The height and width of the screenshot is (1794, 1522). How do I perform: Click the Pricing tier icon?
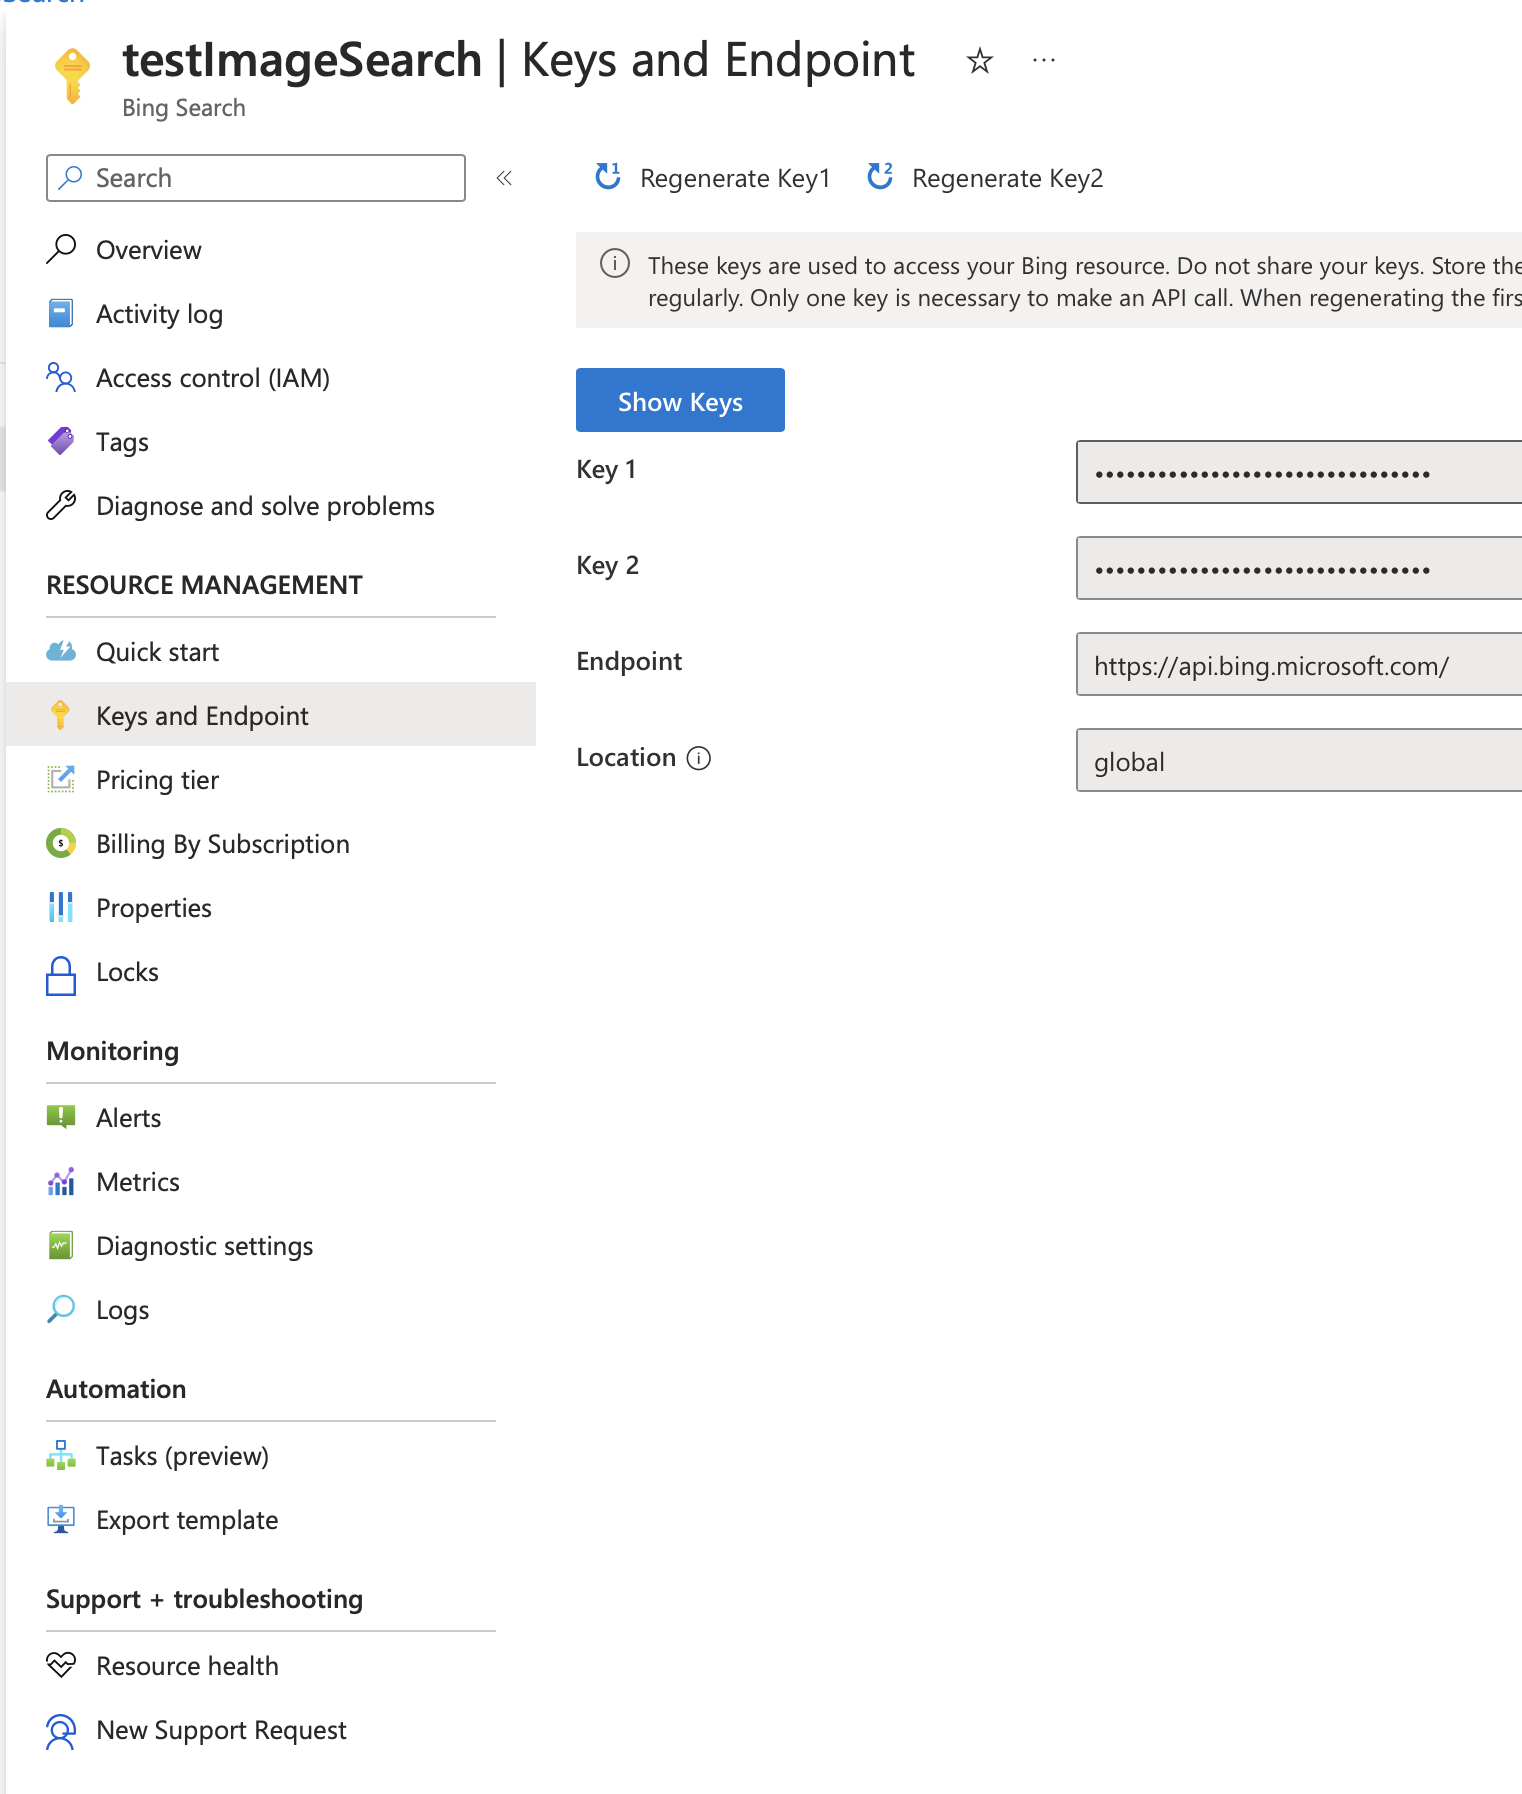click(x=61, y=779)
